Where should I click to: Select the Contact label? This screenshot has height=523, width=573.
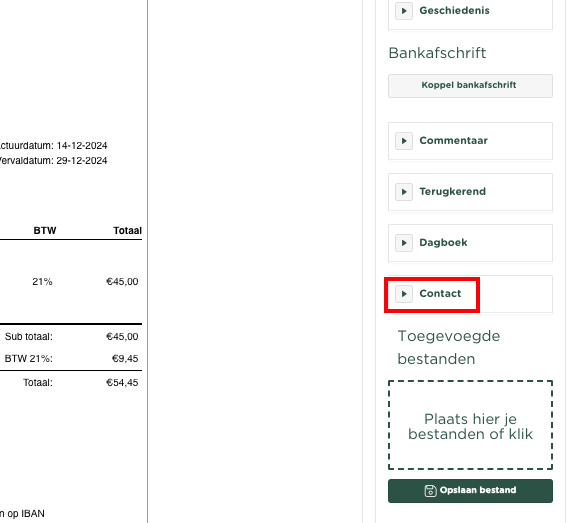pos(440,293)
